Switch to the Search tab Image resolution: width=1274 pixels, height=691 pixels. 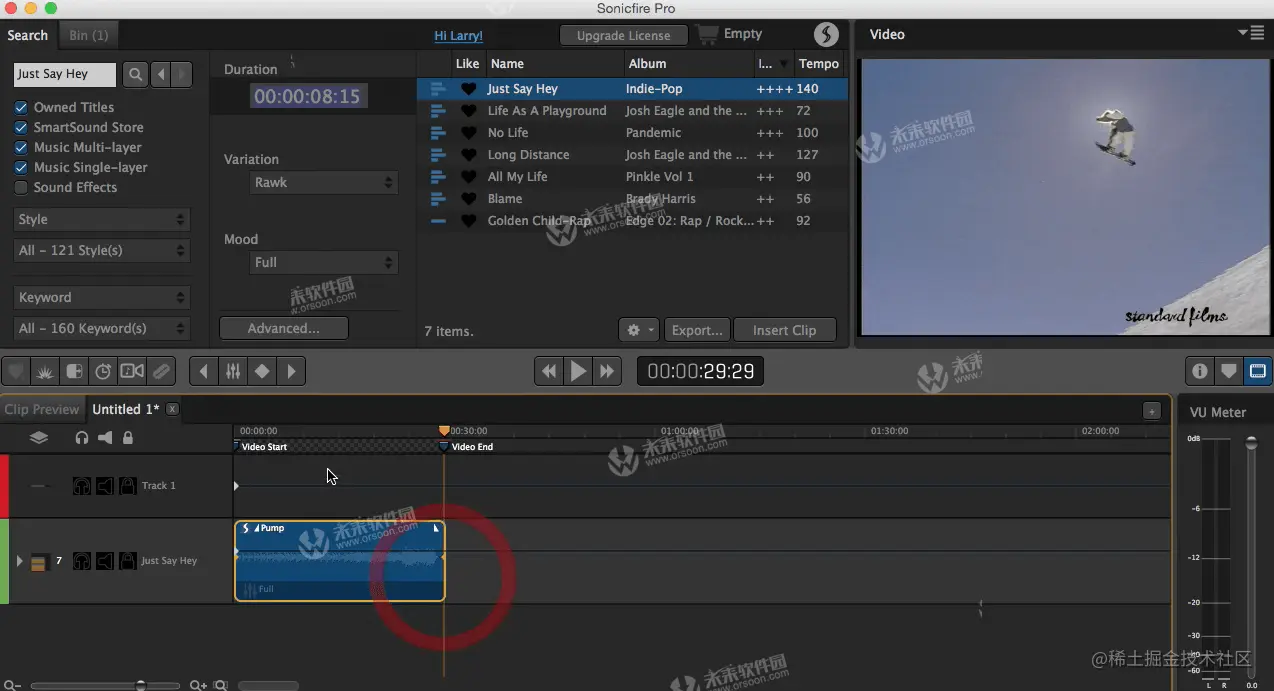click(x=28, y=35)
